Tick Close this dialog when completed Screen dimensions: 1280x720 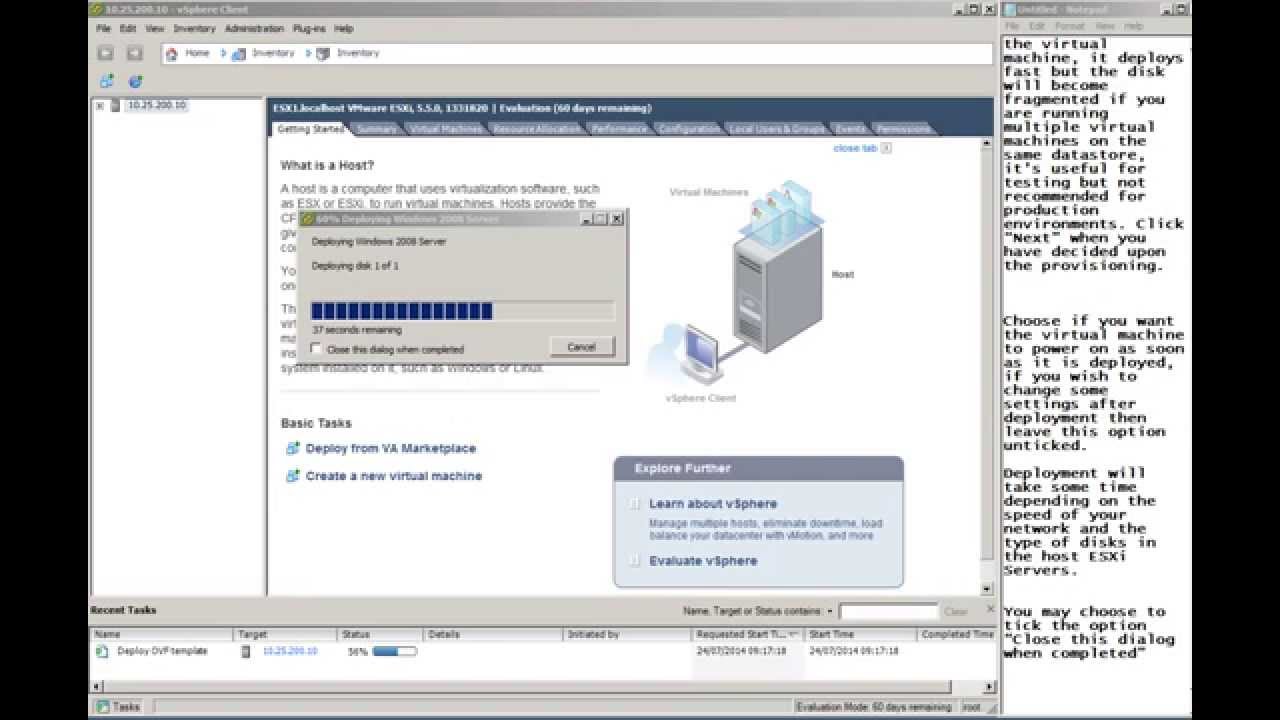[316, 349]
